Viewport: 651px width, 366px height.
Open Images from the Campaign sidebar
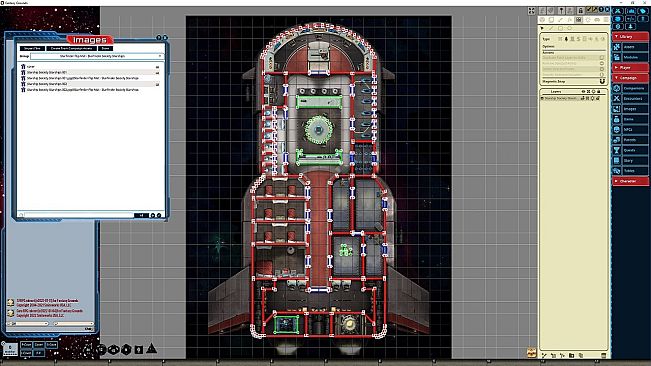tap(630, 109)
